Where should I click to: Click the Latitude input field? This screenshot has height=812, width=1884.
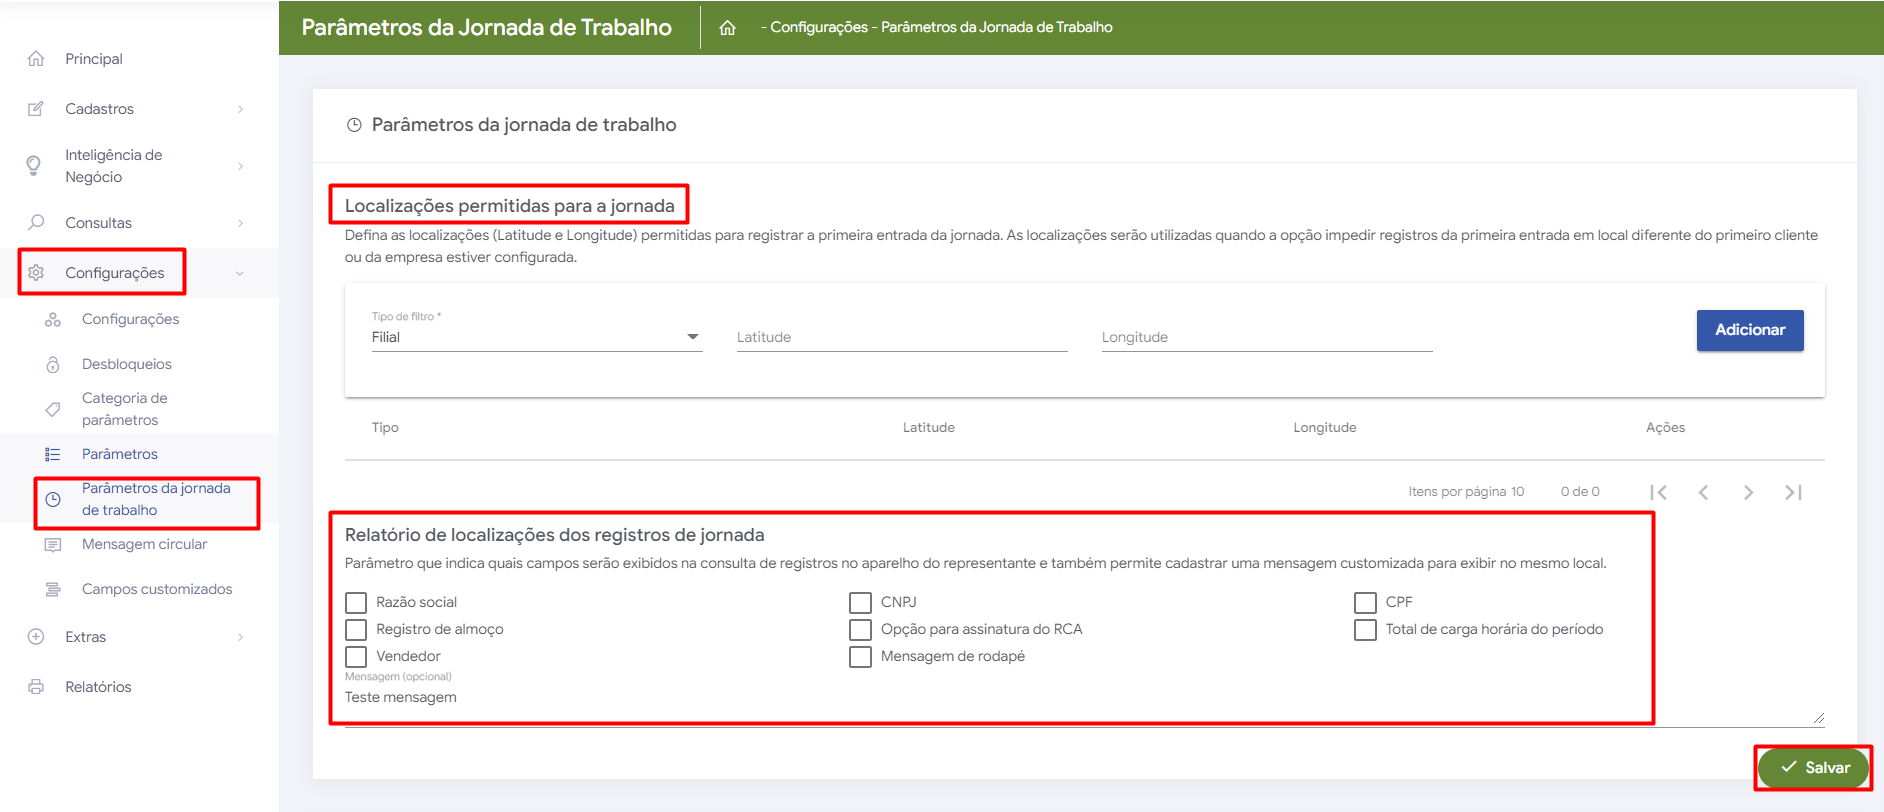pos(901,337)
